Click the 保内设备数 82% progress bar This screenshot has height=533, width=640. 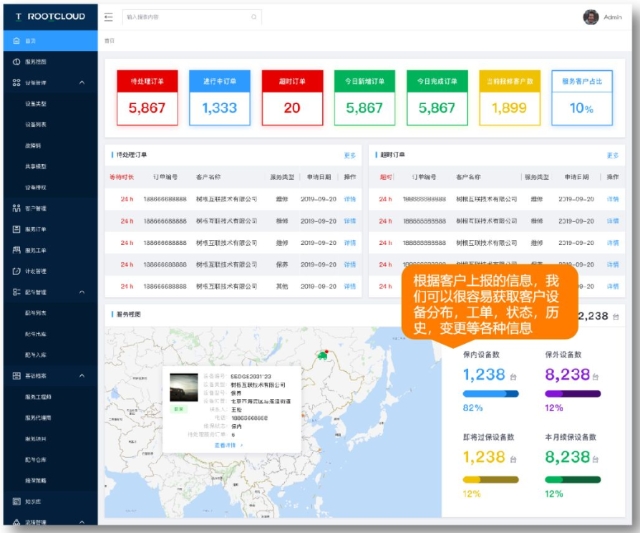pos(489,394)
